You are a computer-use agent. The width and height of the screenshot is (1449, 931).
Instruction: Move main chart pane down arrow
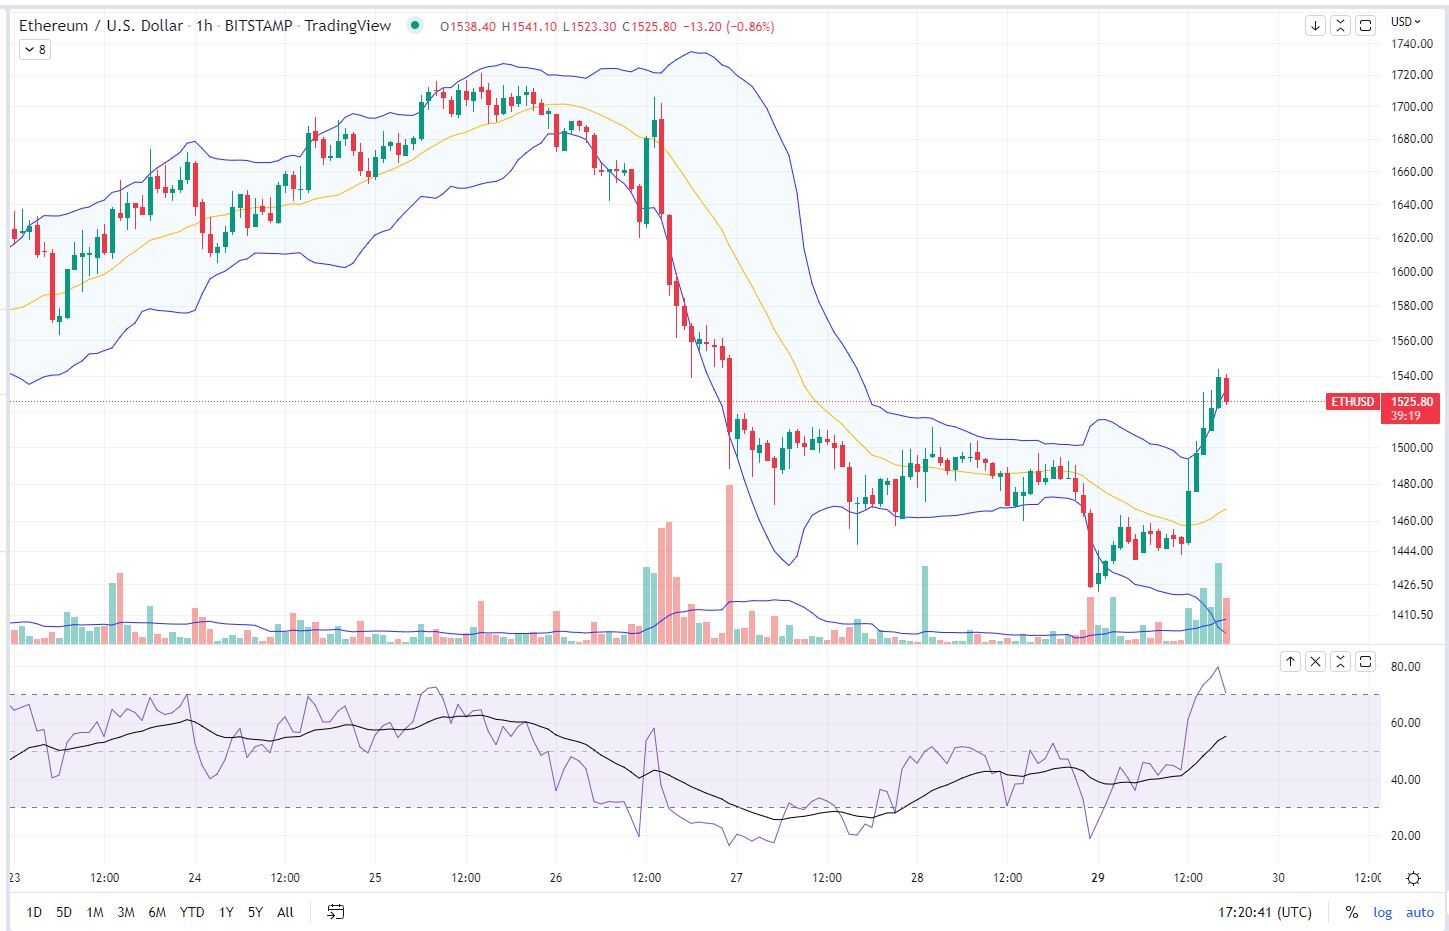pos(1315,26)
